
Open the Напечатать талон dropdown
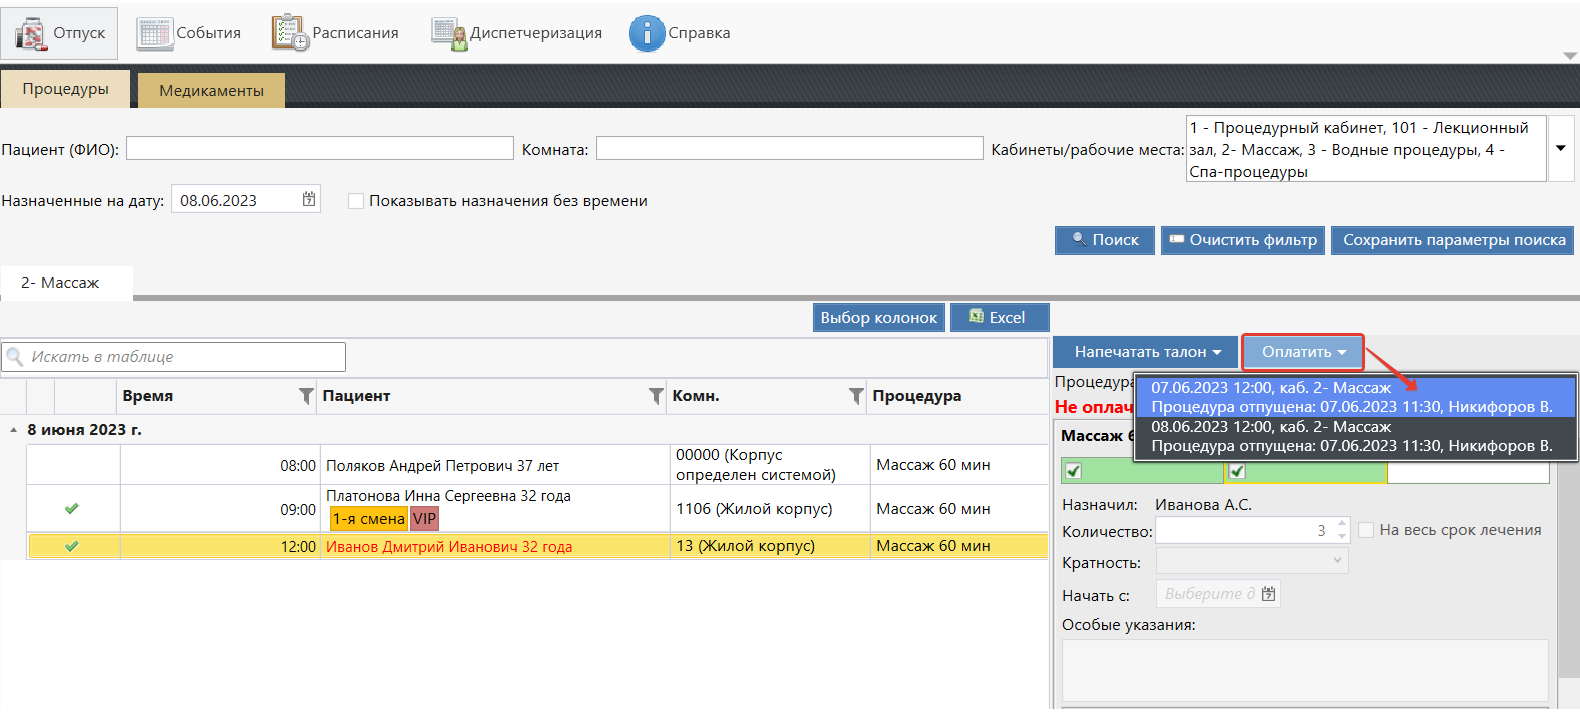click(1146, 352)
